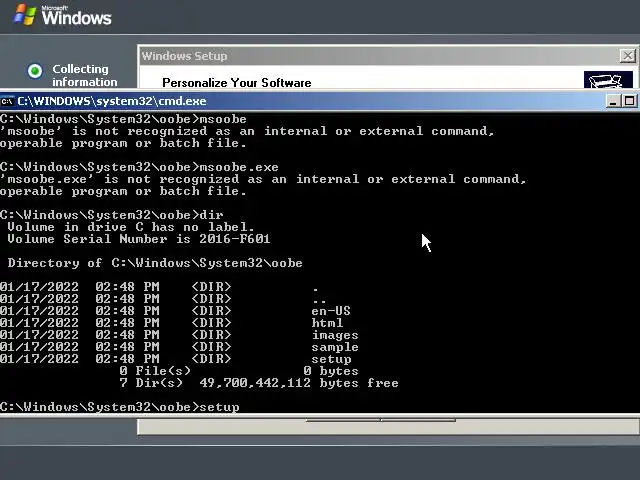Click the first 'msoobe' command line

point(123,119)
